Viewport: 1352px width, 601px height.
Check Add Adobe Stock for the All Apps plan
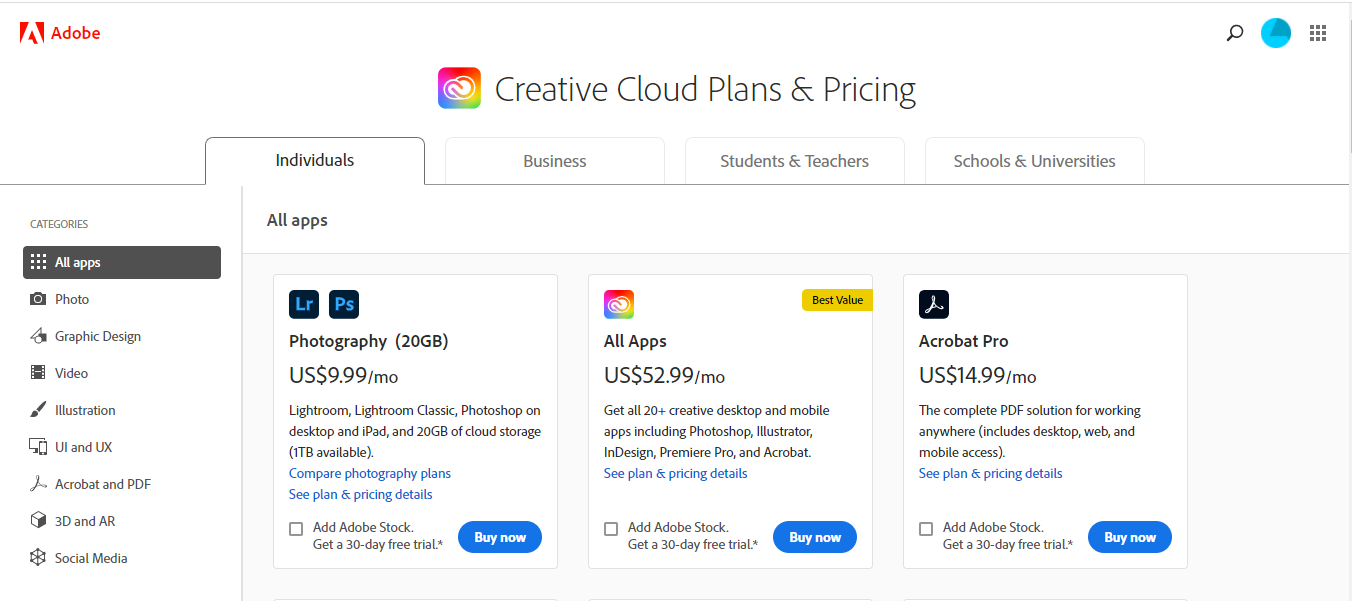[611, 529]
